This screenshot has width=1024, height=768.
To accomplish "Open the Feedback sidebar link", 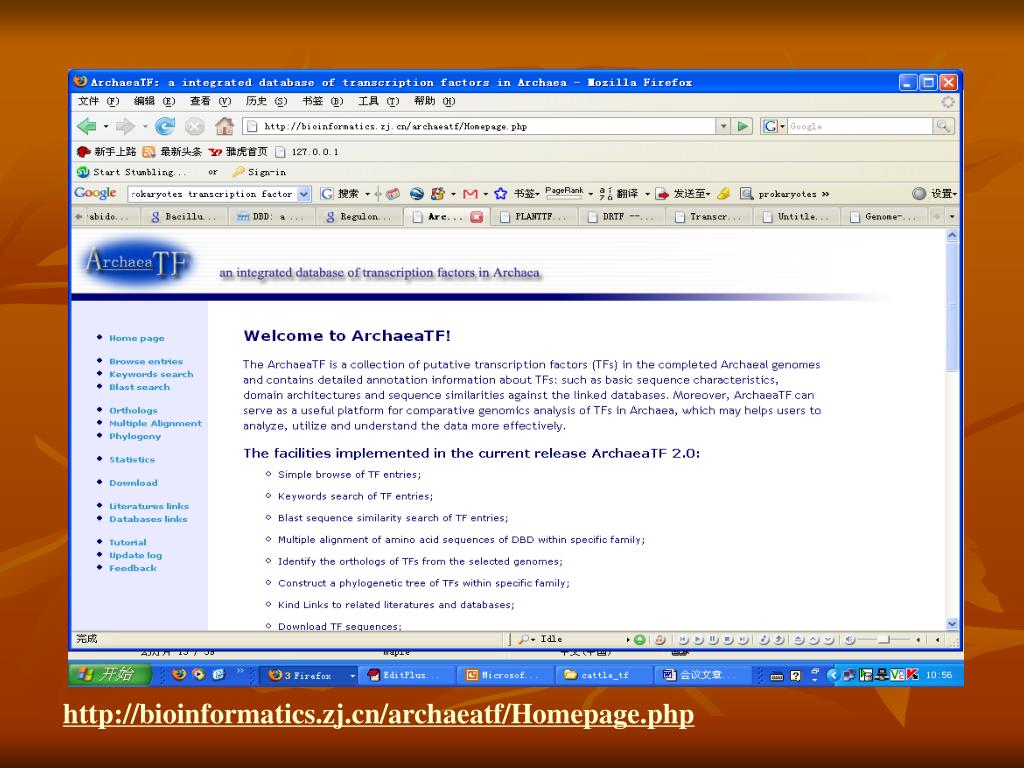I will click(133, 568).
